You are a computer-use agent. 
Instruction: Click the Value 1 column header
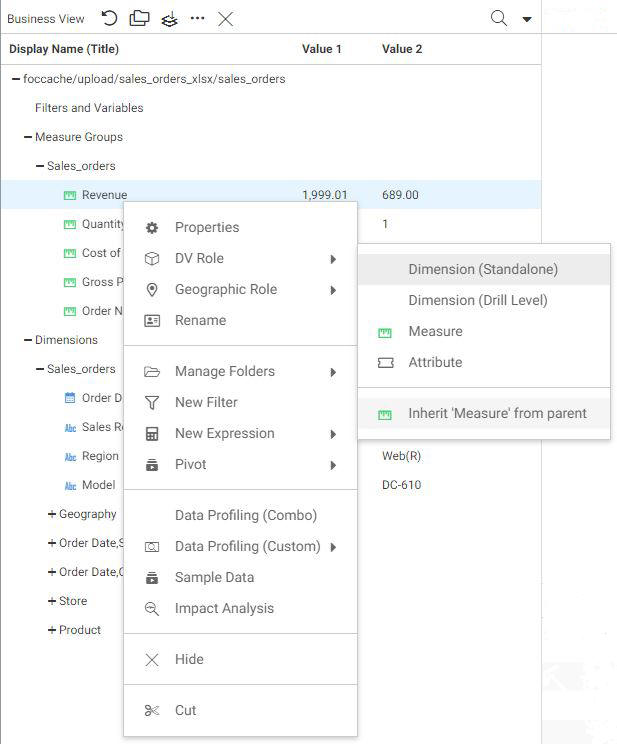[x=322, y=49]
